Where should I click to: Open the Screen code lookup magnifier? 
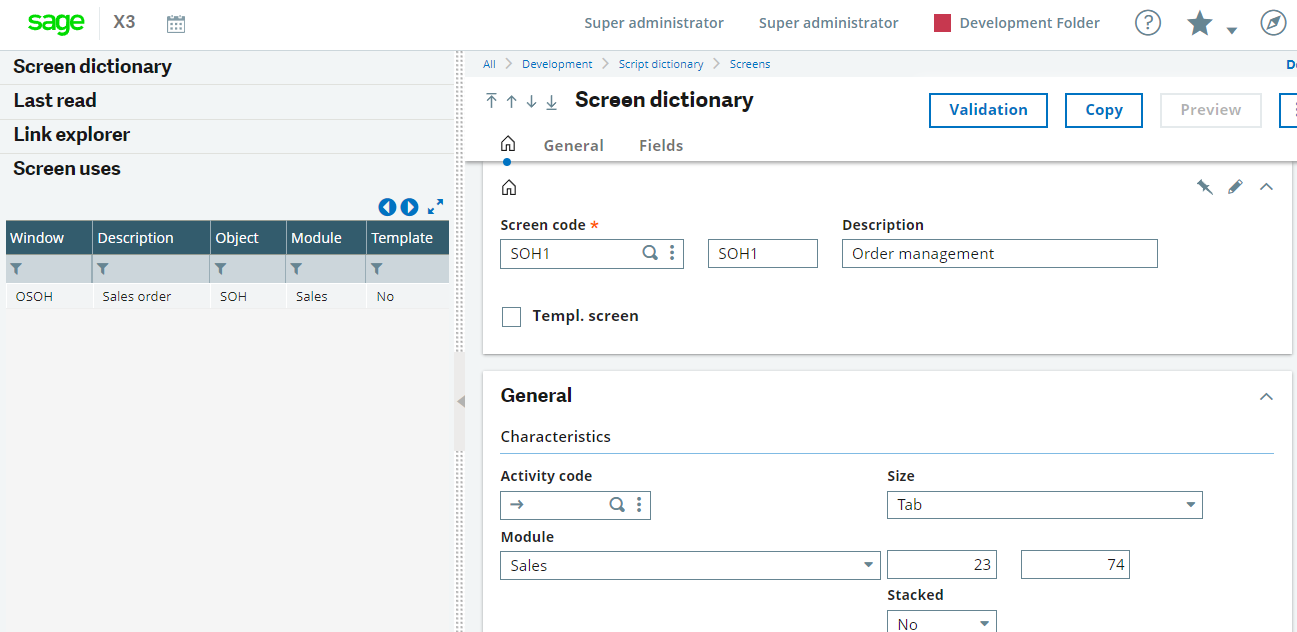pyautogui.click(x=650, y=253)
